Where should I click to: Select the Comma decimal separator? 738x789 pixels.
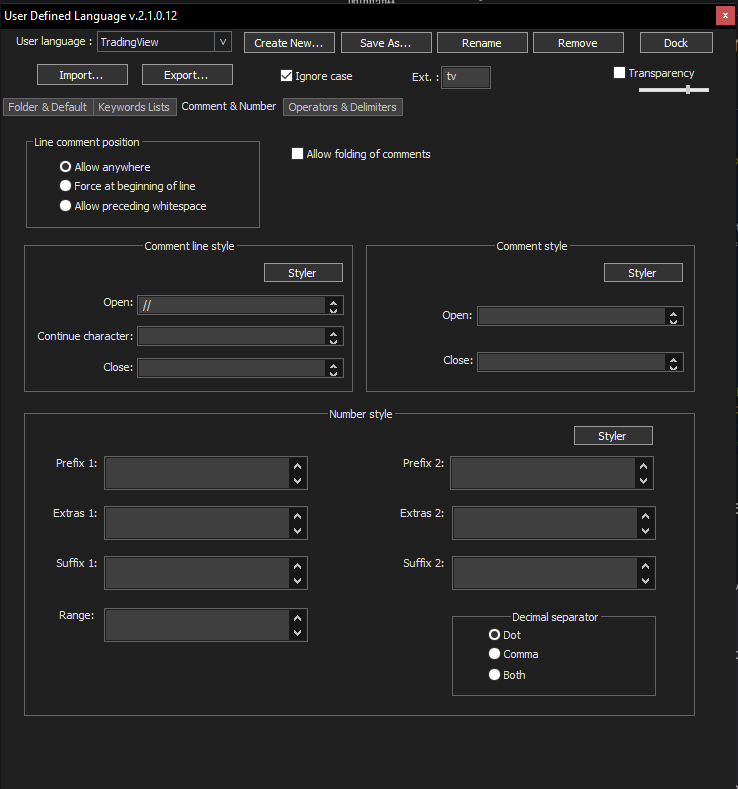click(495, 654)
